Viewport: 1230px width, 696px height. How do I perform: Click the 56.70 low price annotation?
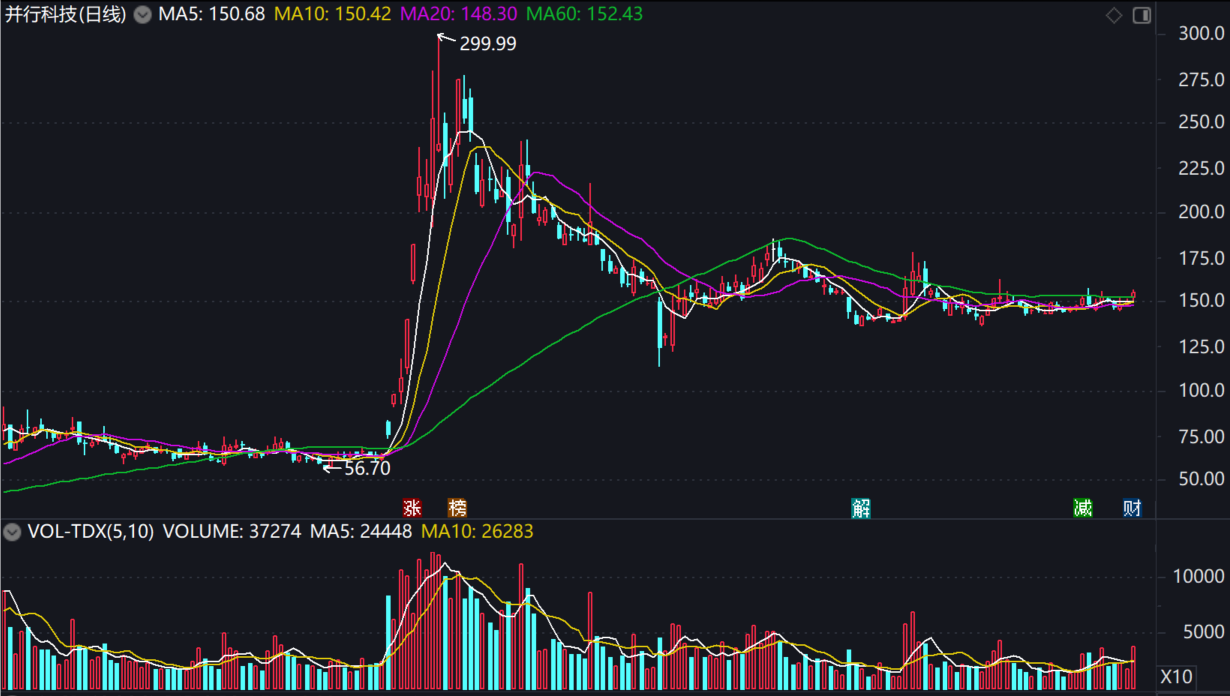point(367,468)
